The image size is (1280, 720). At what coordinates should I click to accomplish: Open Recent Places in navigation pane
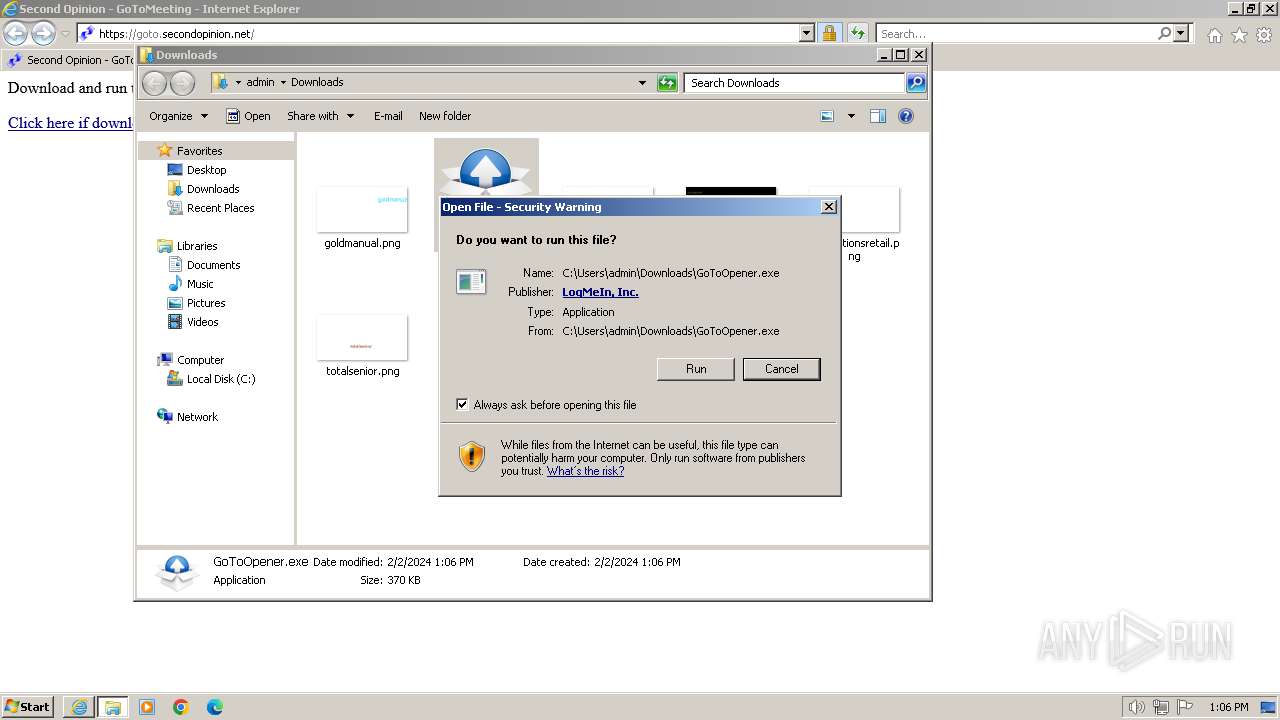point(220,208)
